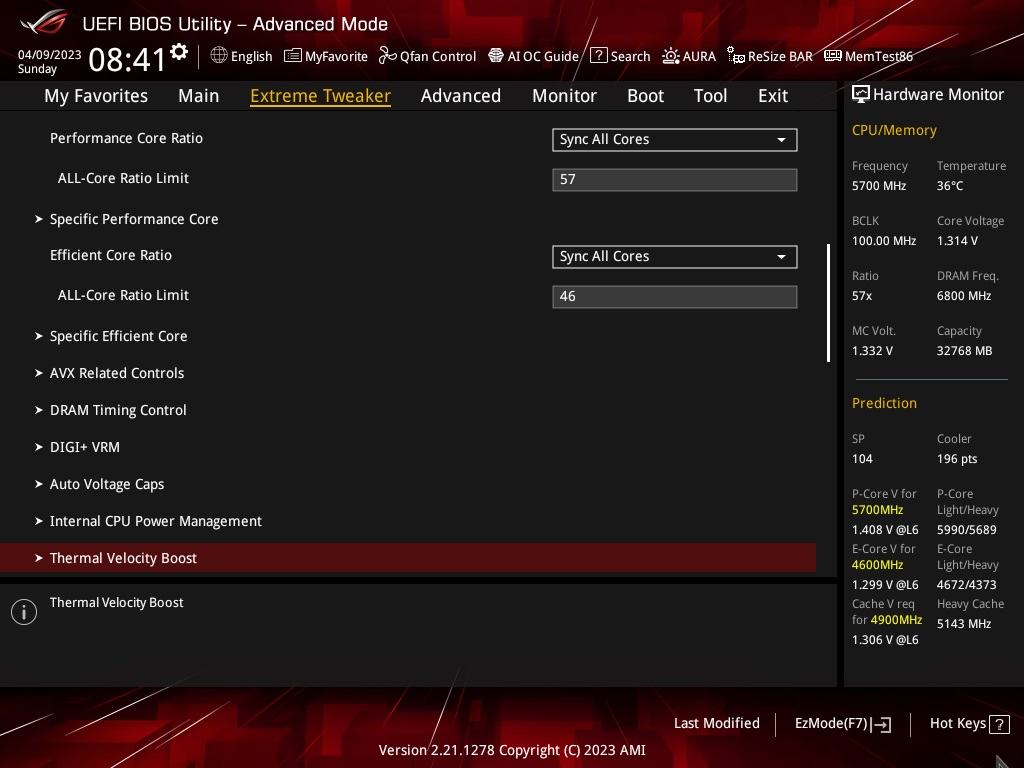Click date 04/09/2023

click(x=50, y=55)
